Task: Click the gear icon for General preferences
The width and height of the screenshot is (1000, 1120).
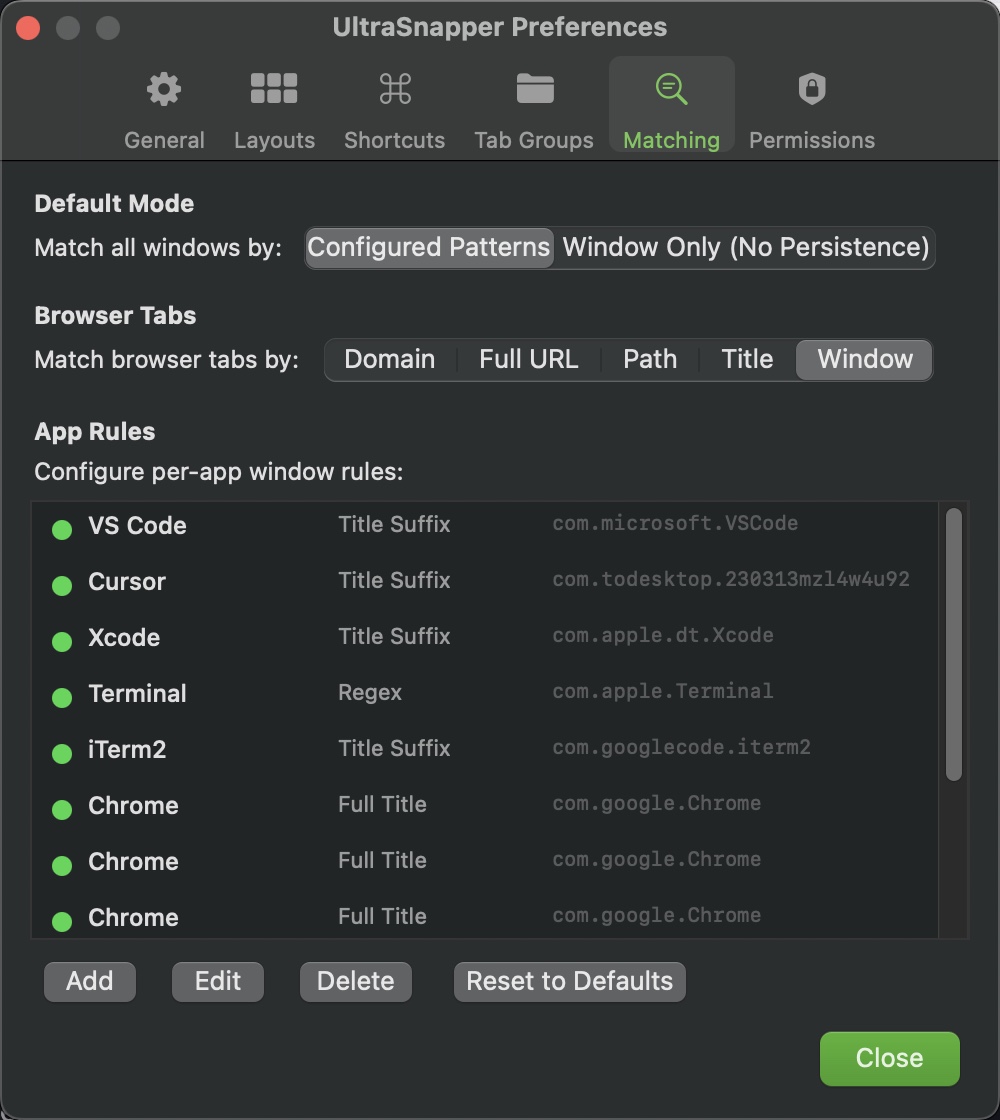Action: click(x=164, y=89)
